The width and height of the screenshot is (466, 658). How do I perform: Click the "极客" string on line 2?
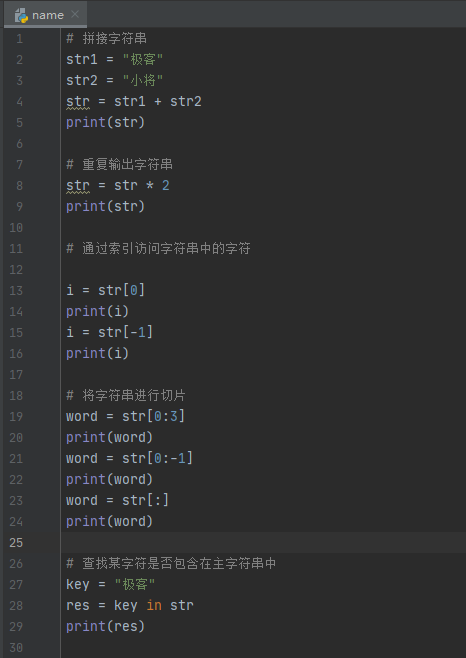coord(143,59)
